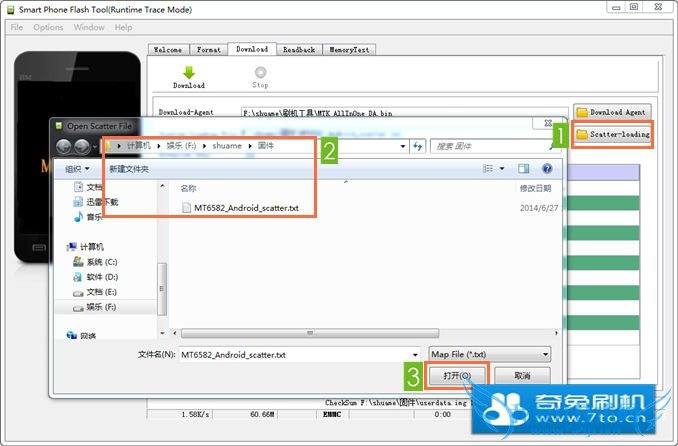
Task: Open drive 软件 (D:)
Action: coord(96,277)
